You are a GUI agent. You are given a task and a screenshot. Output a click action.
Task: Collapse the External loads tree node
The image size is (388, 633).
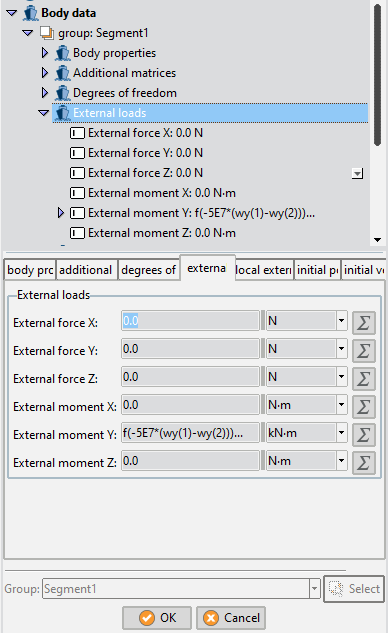44,113
